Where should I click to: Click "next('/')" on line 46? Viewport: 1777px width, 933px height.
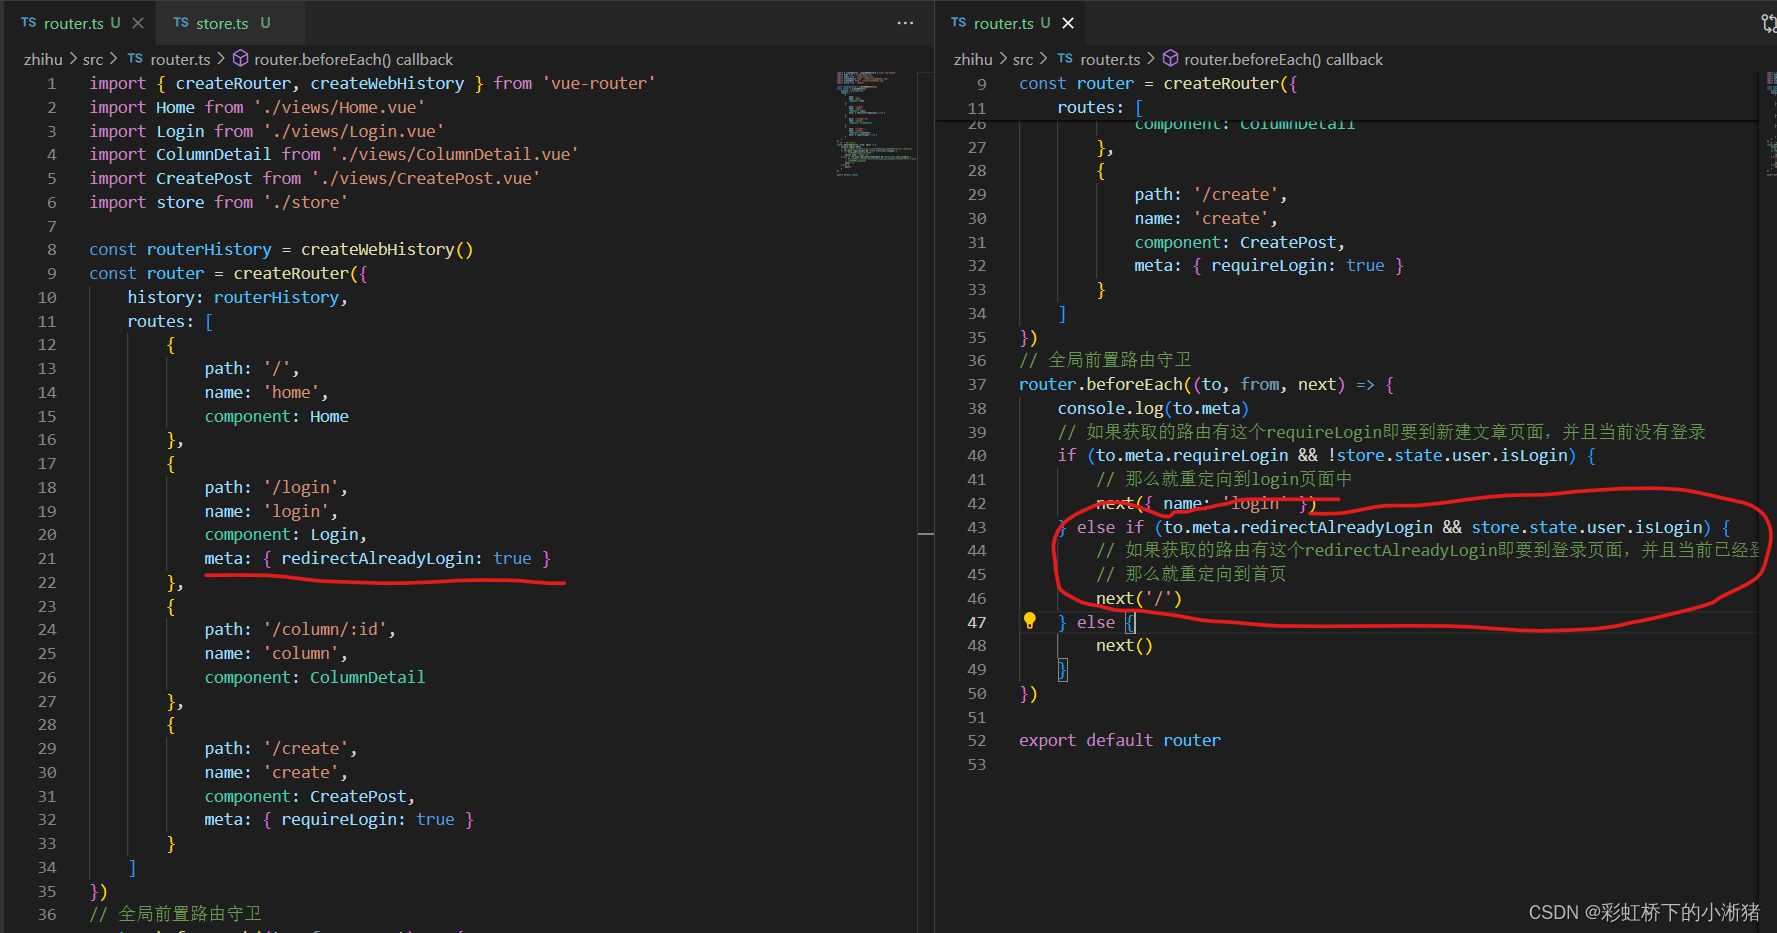[1139, 599]
